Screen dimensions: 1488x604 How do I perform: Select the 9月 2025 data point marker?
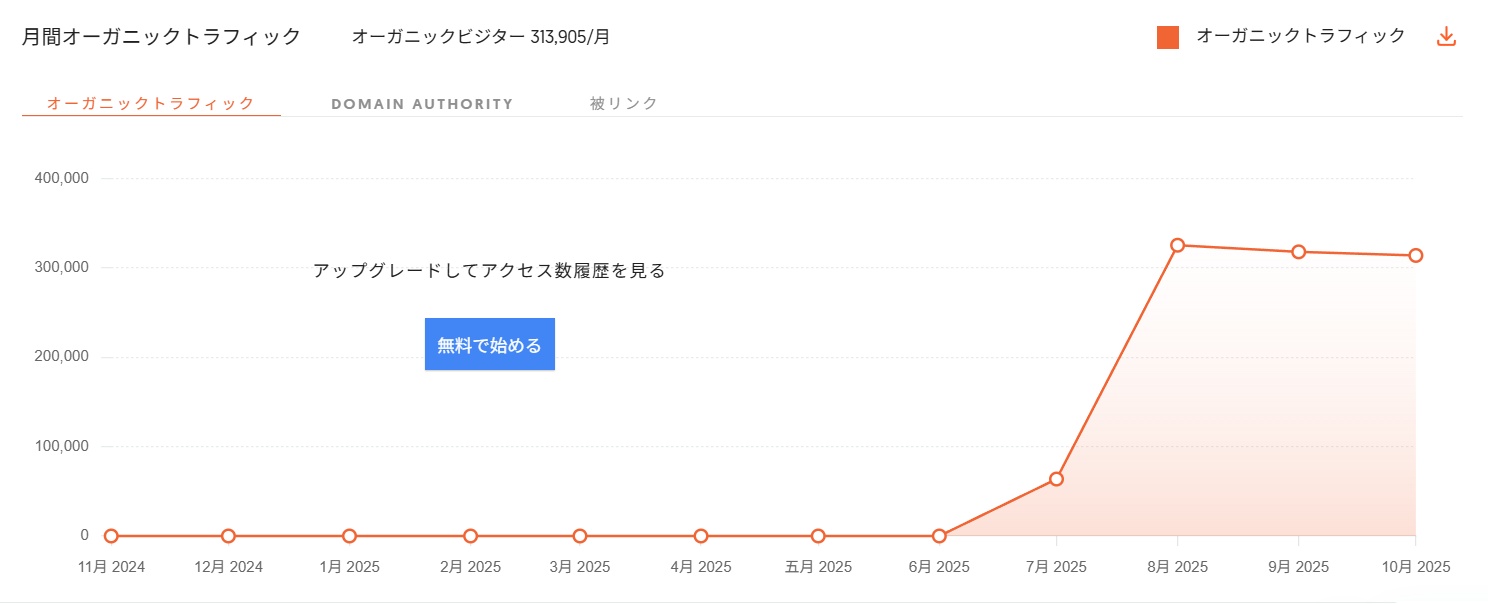(x=1298, y=252)
